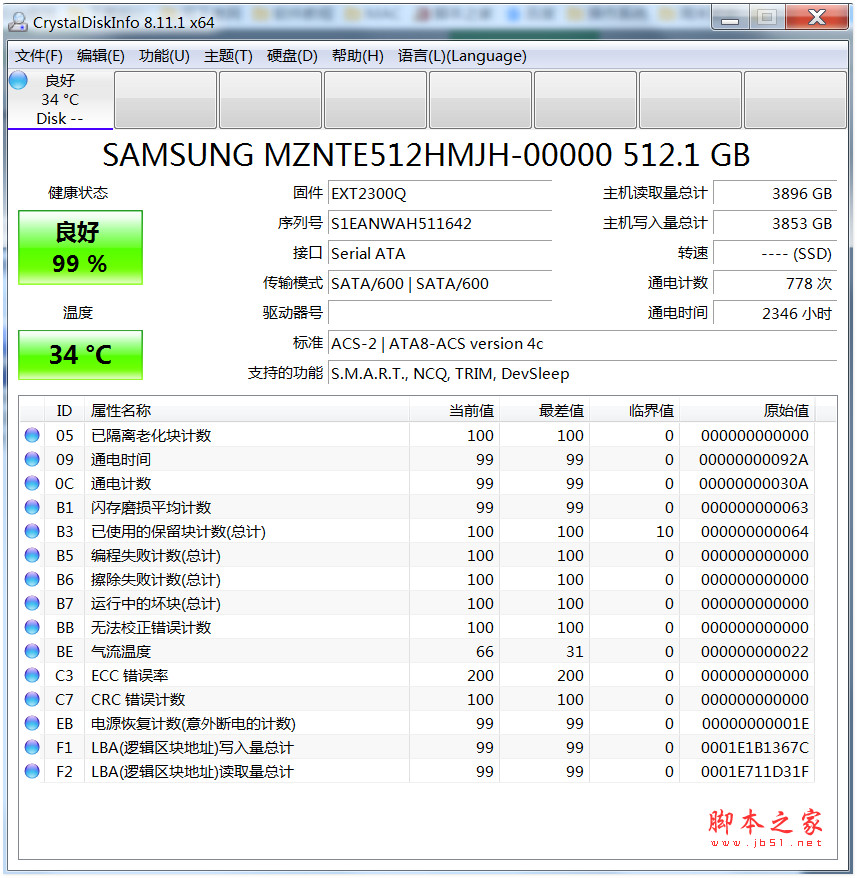This screenshot has height=878, width=857.
Task: Click the serial number field S1EANWAH511642
Action: (x=440, y=224)
